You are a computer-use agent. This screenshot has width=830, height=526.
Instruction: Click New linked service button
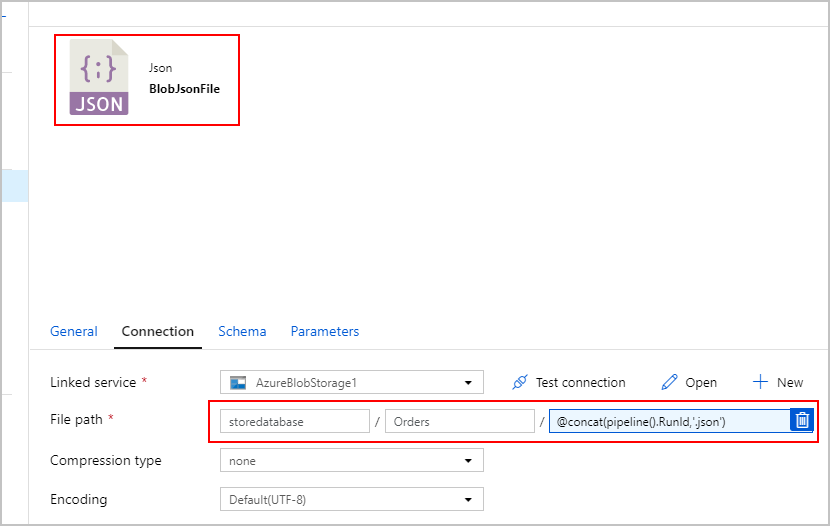click(778, 382)
